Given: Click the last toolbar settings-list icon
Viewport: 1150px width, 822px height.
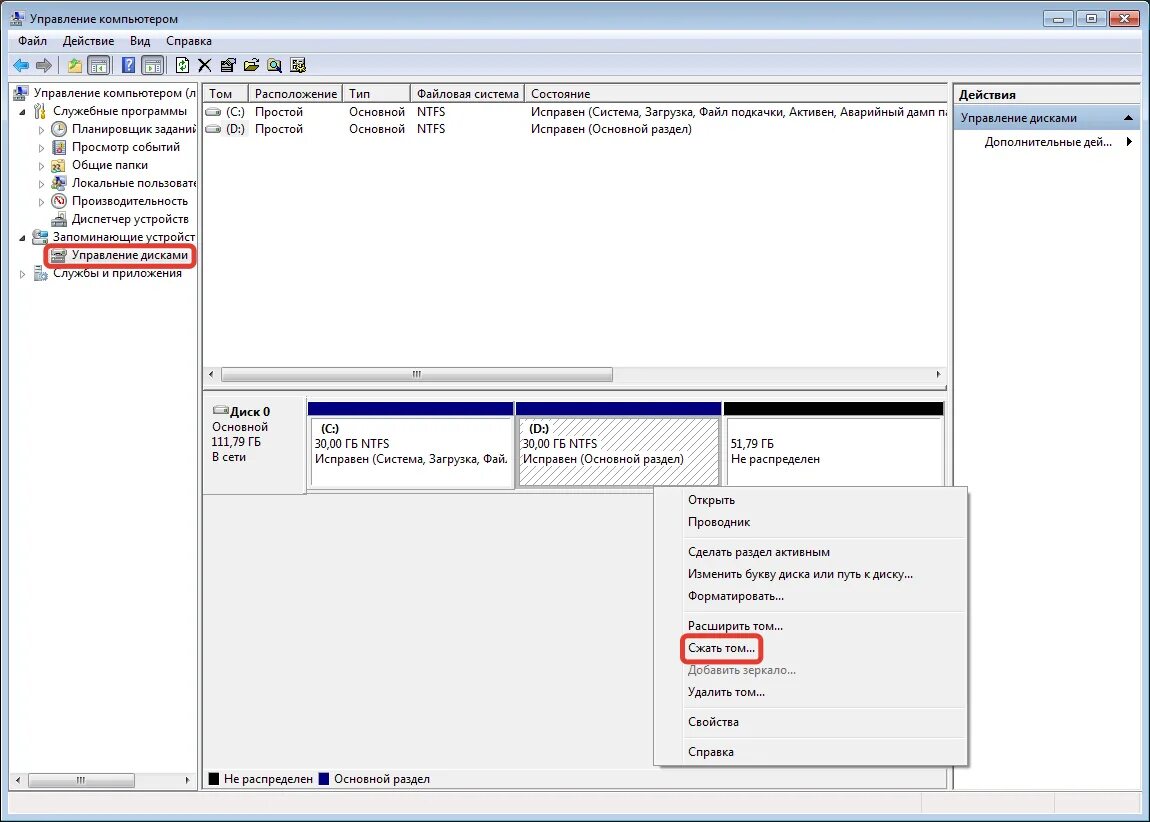Looking at the screenshot, I should click(x=298, y=65).
